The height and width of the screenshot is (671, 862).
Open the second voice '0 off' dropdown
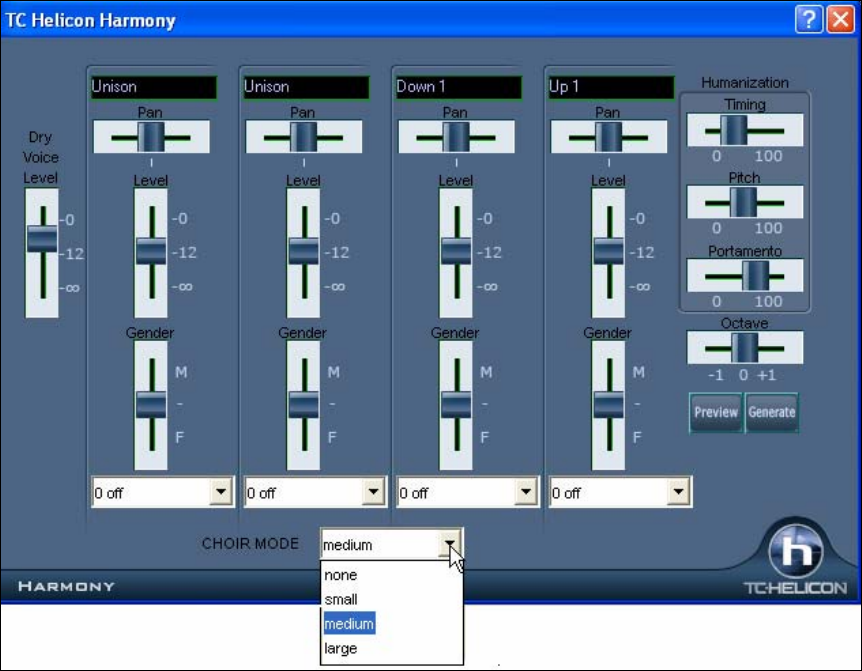tap(373, 492)
